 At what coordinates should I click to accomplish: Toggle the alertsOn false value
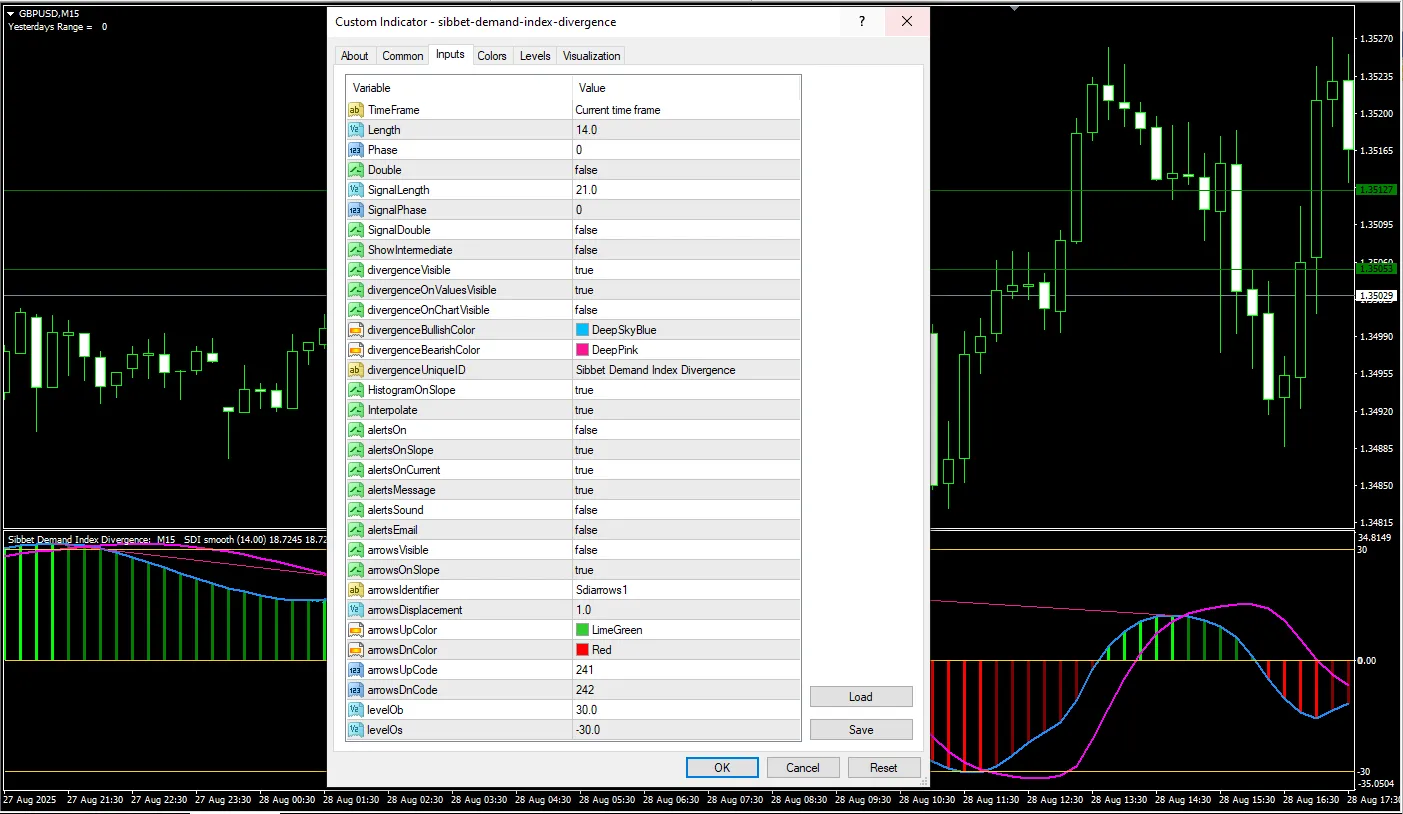[685, 430]
